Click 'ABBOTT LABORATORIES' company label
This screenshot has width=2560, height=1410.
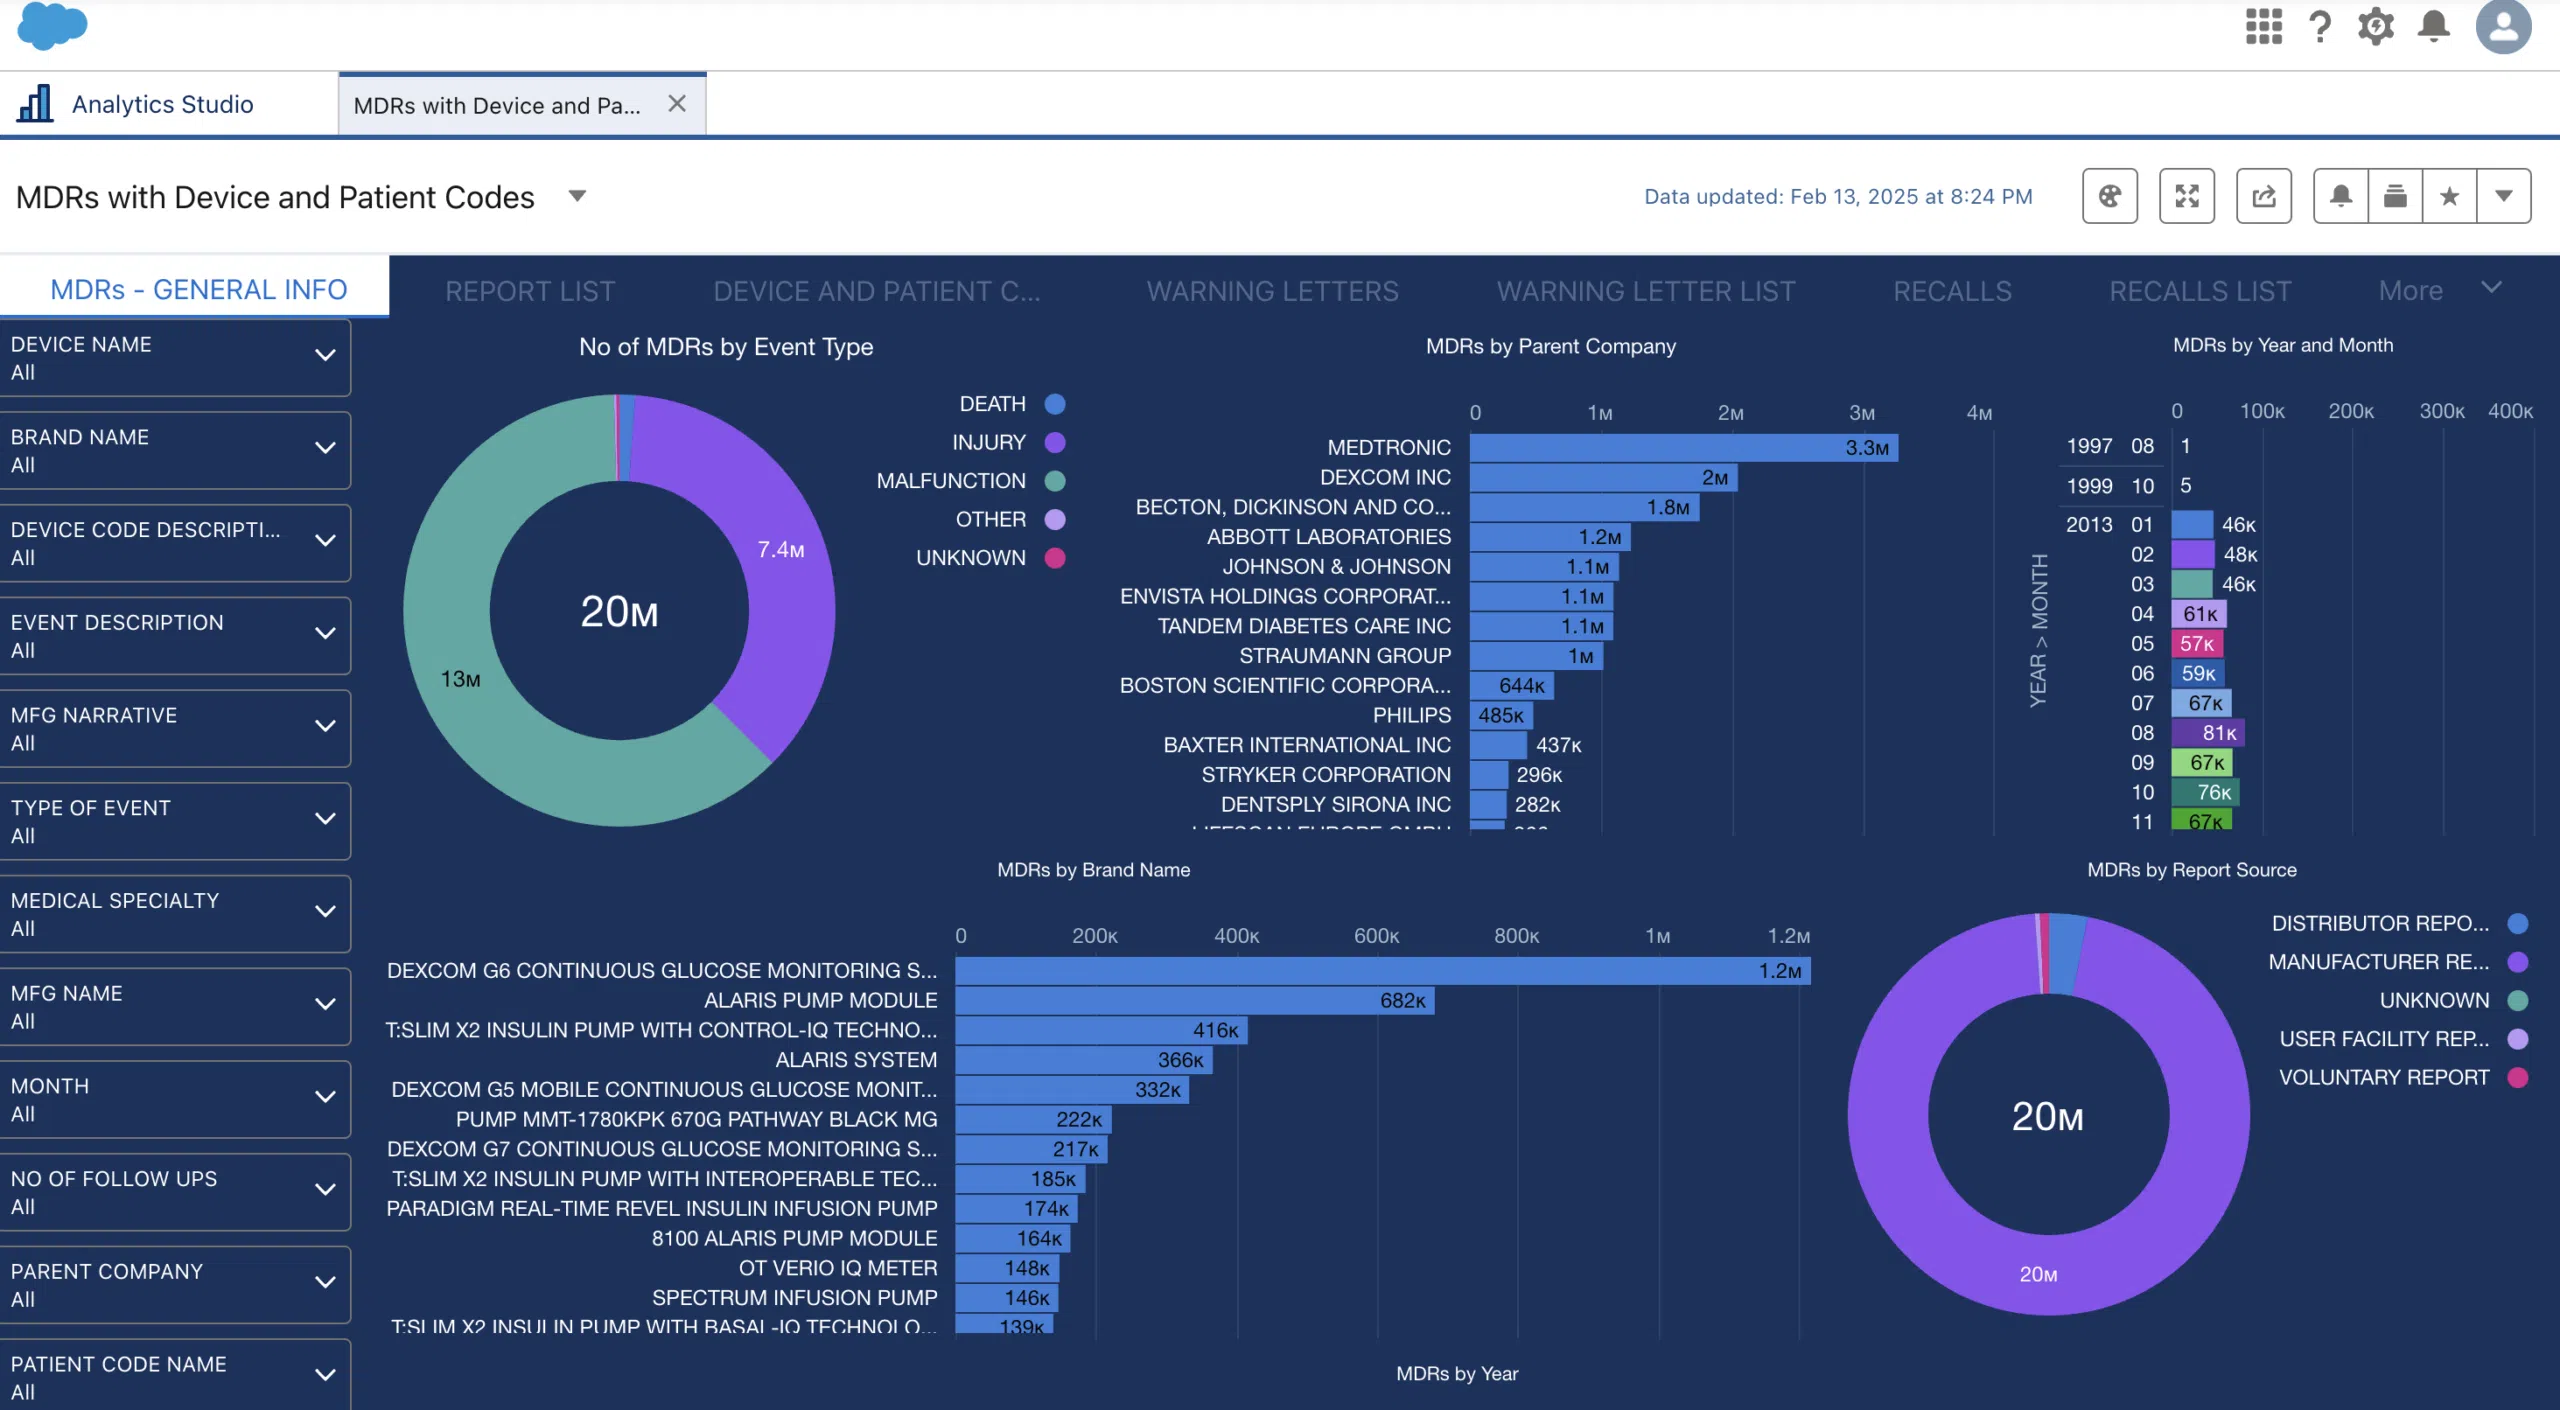click(1328, 537)
